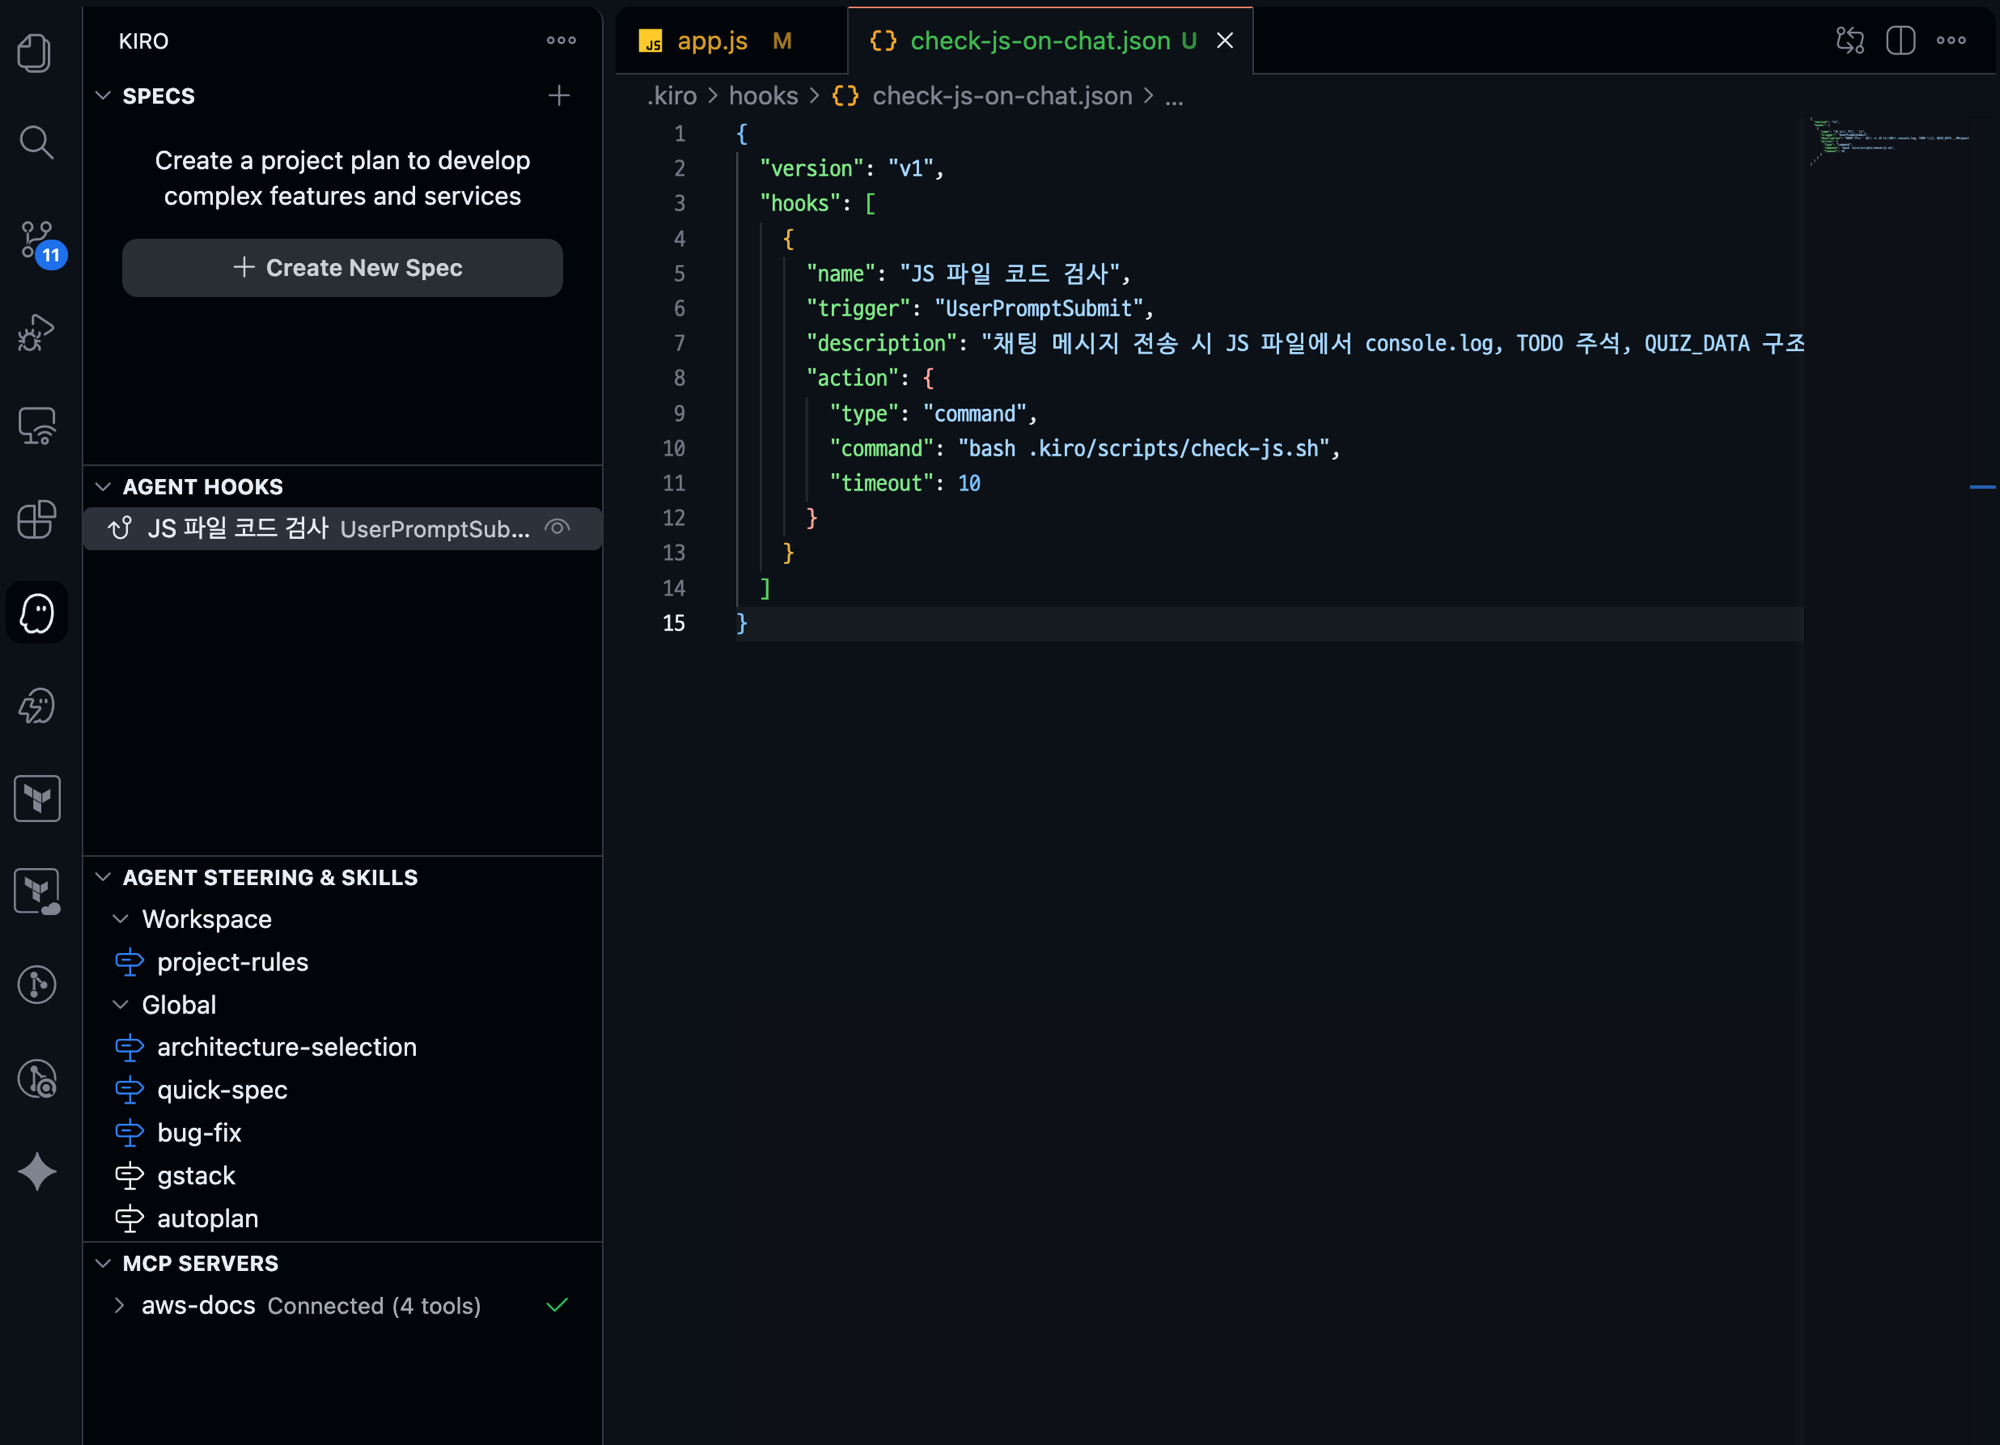Click check-js-on-chat.json breadcrumb segment
This screenshot has width=2000, height=1445.
click(1002, 96)
